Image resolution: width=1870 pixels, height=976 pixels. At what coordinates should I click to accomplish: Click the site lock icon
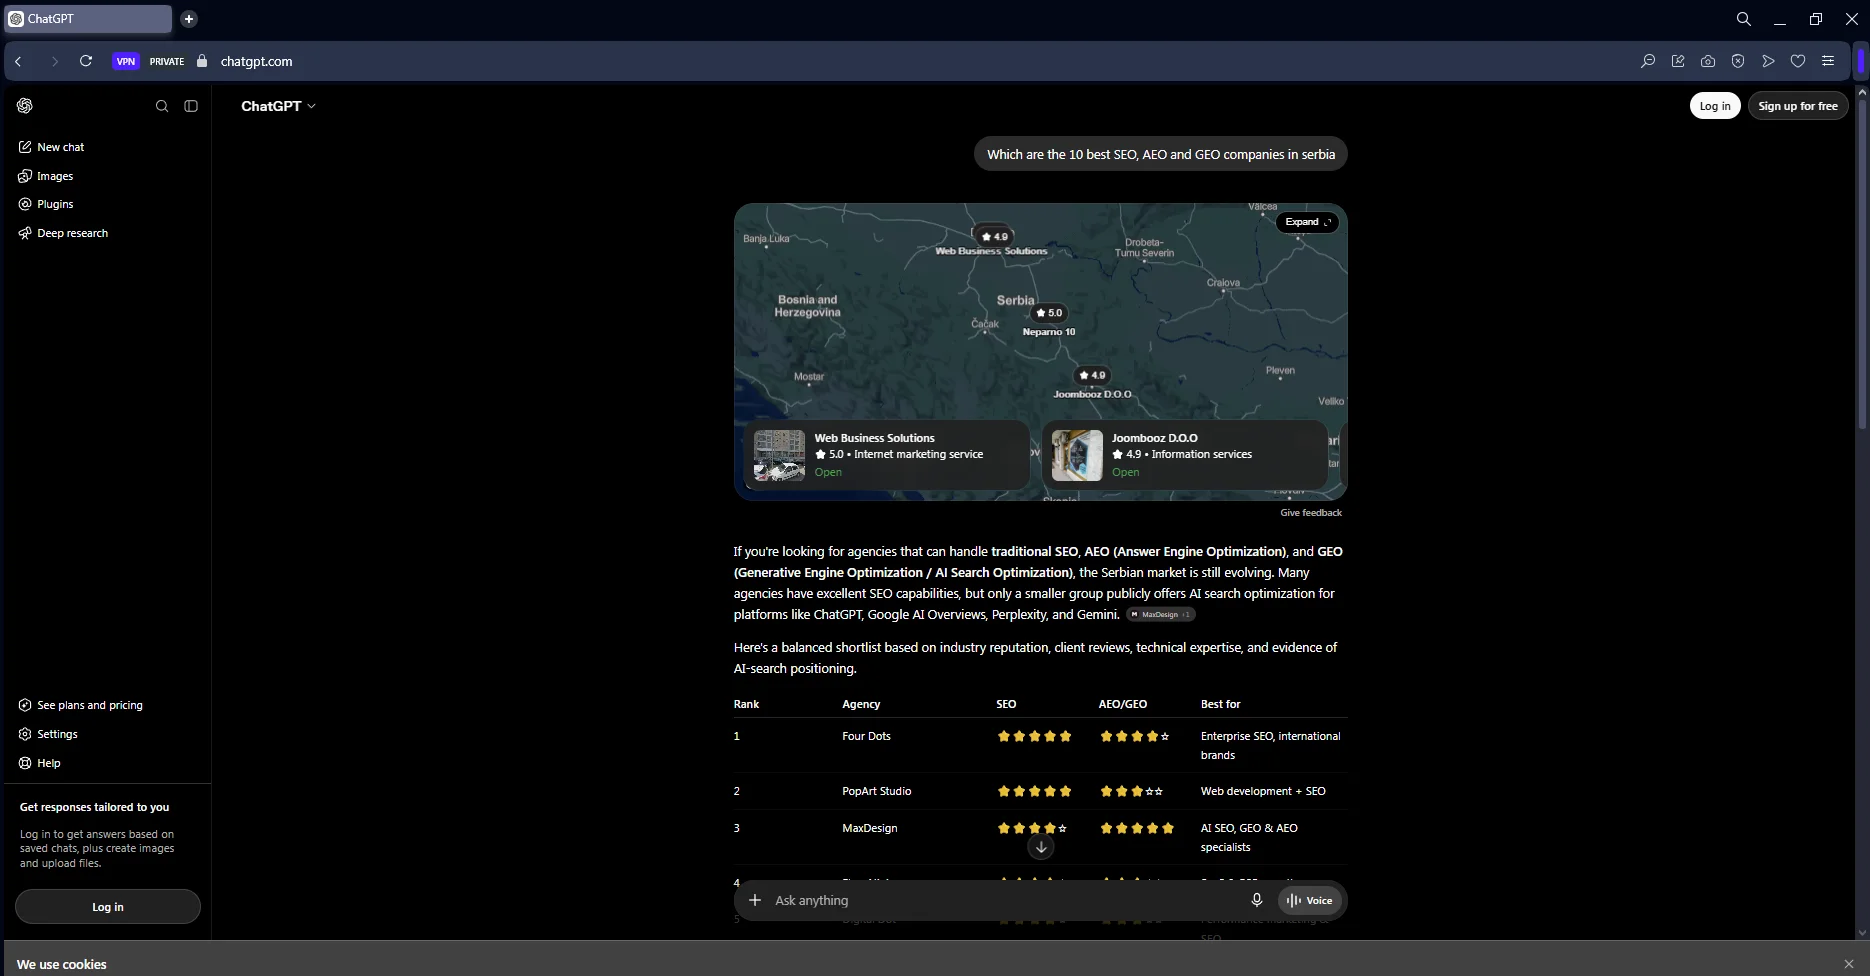coord(202,61)
